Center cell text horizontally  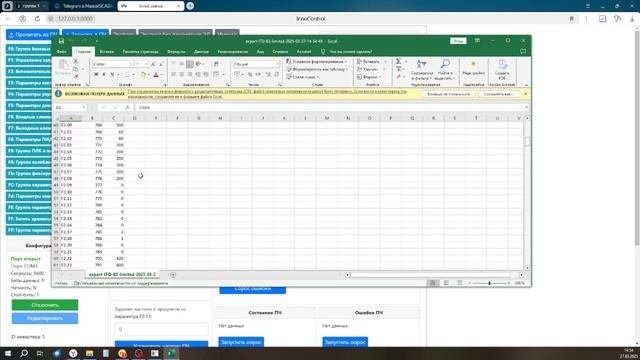tap(182, 74)
